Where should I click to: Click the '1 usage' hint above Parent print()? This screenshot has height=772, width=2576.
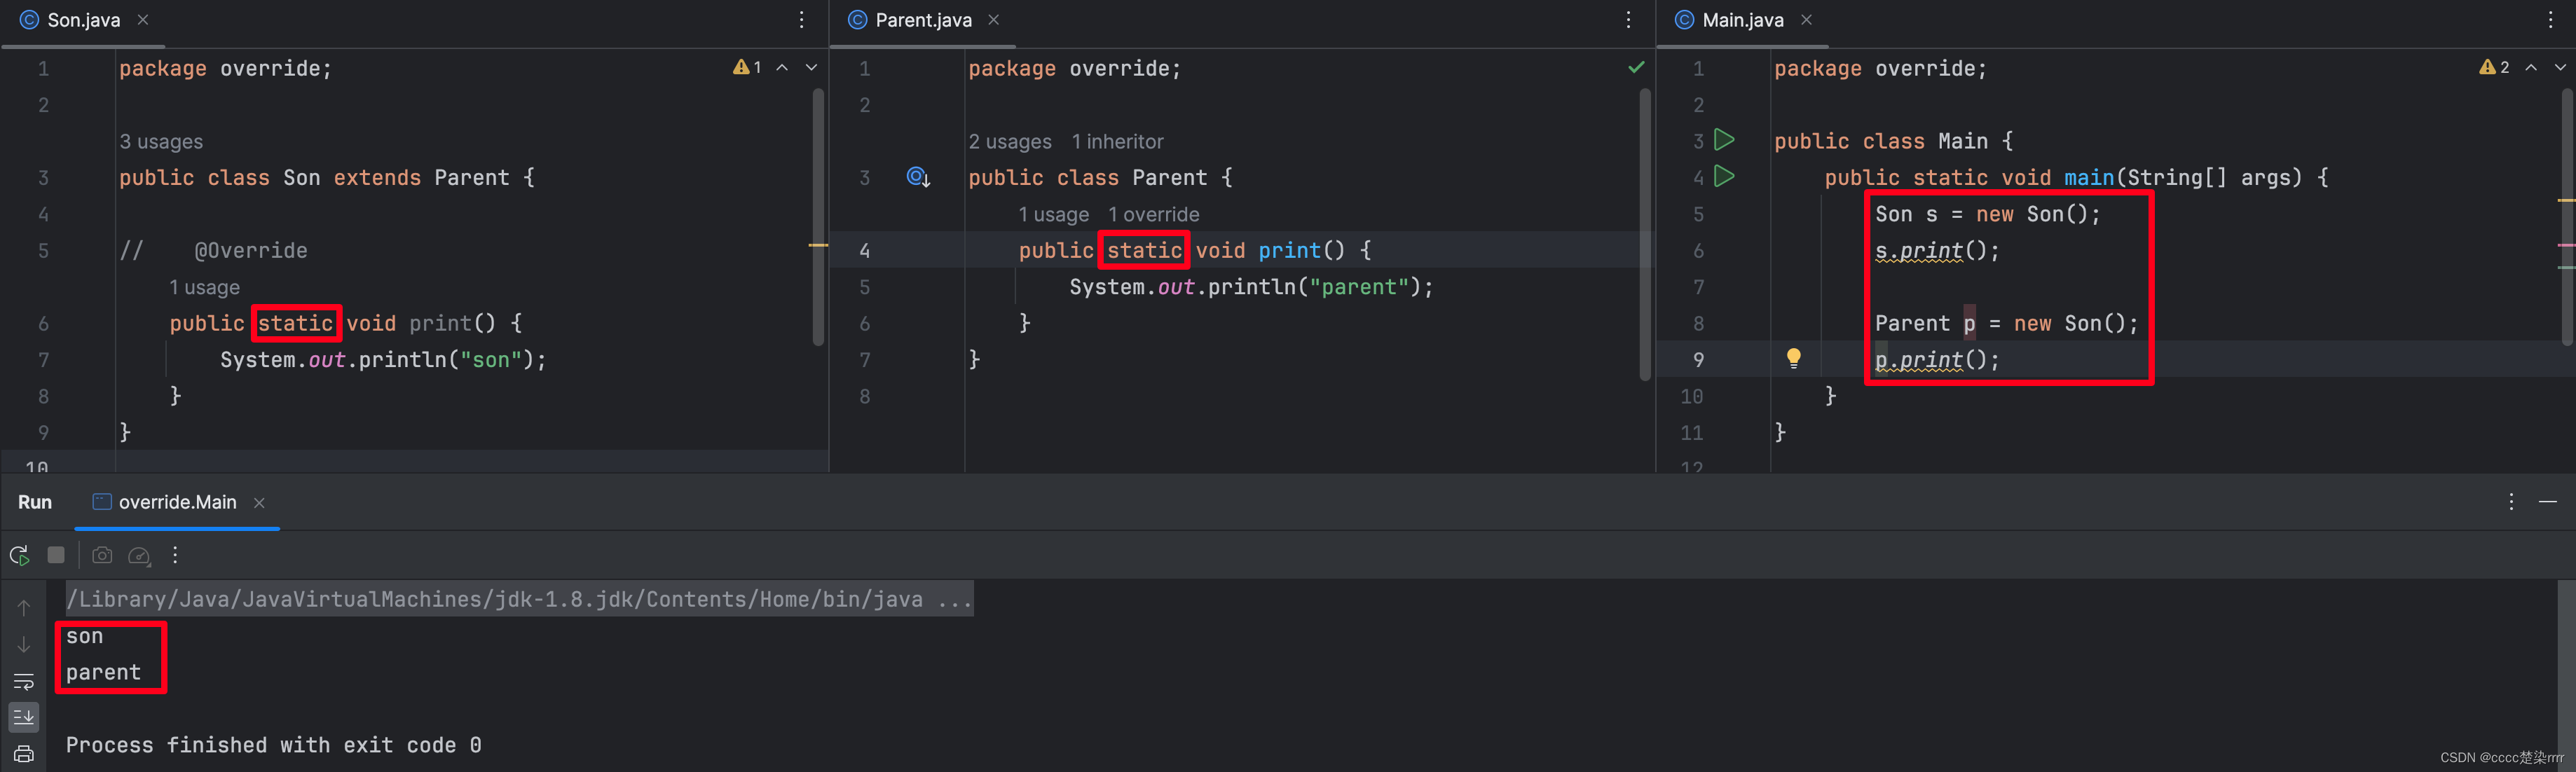click(x=1053, y=214)
